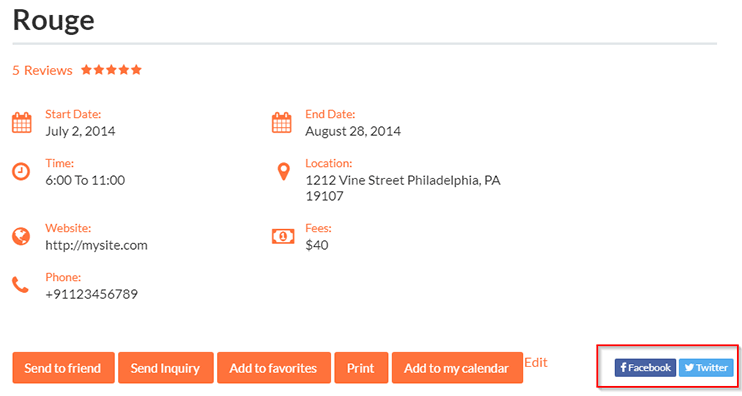This screenshot has height=396, width=742.
Task: Click the globe icon next to Website
Action: point(21,236)
